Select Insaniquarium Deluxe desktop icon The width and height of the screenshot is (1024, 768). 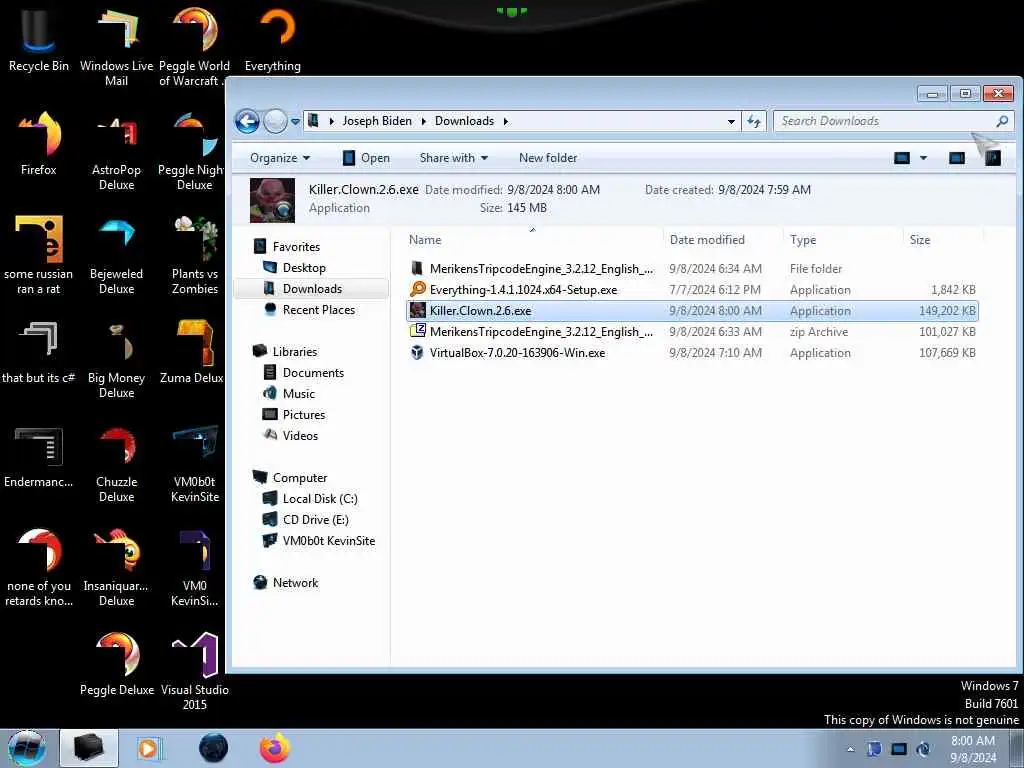116,568
